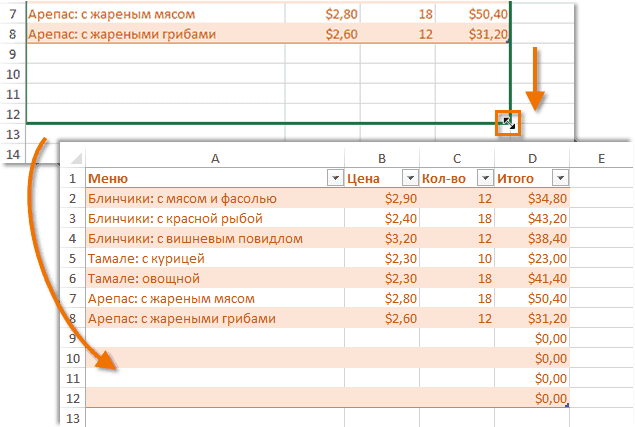Click quantity 10 in Тамале: с курицей row
Image resolution: width=635 pixels, height=427 pixels.
(457, 258)
